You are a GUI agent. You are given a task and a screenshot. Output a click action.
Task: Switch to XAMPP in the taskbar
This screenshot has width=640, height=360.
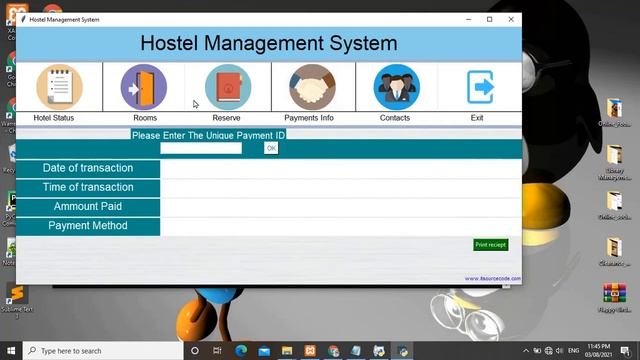point(310,351)
